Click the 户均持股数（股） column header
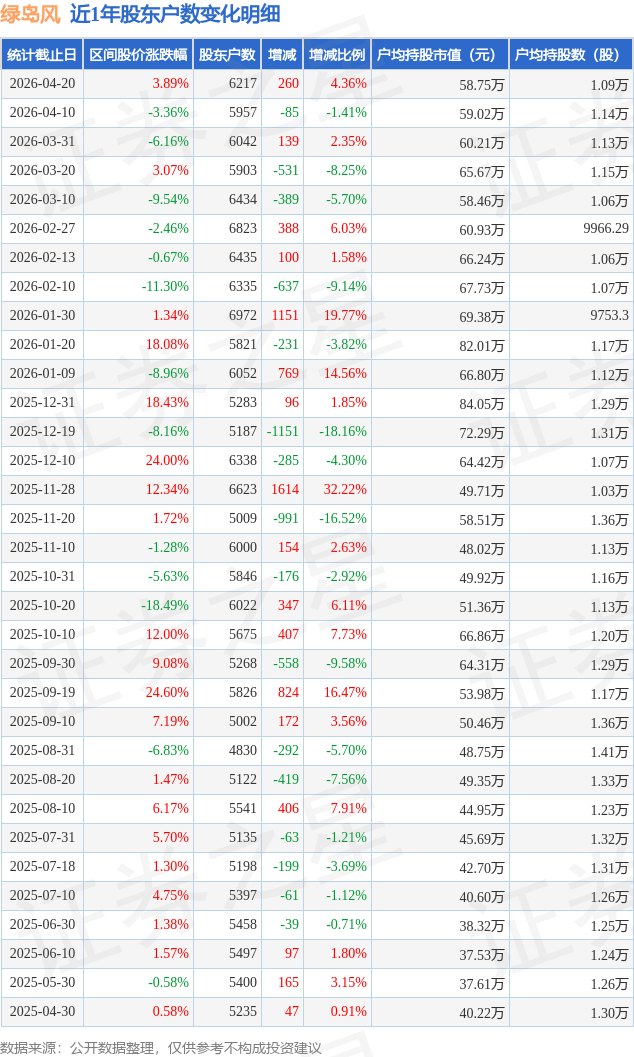Image resolution: width=634 pixels, height=1057 pixels. (x=570, y=55)
